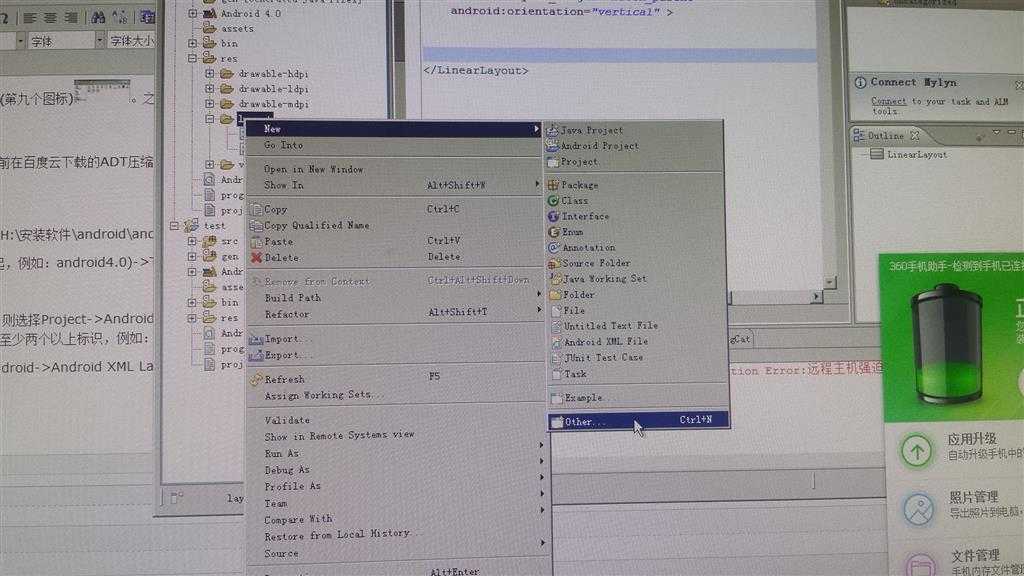Open the 字体大小 font size dropdown
The height and width of the screenshot is (576, 1024).
[132, 41]
